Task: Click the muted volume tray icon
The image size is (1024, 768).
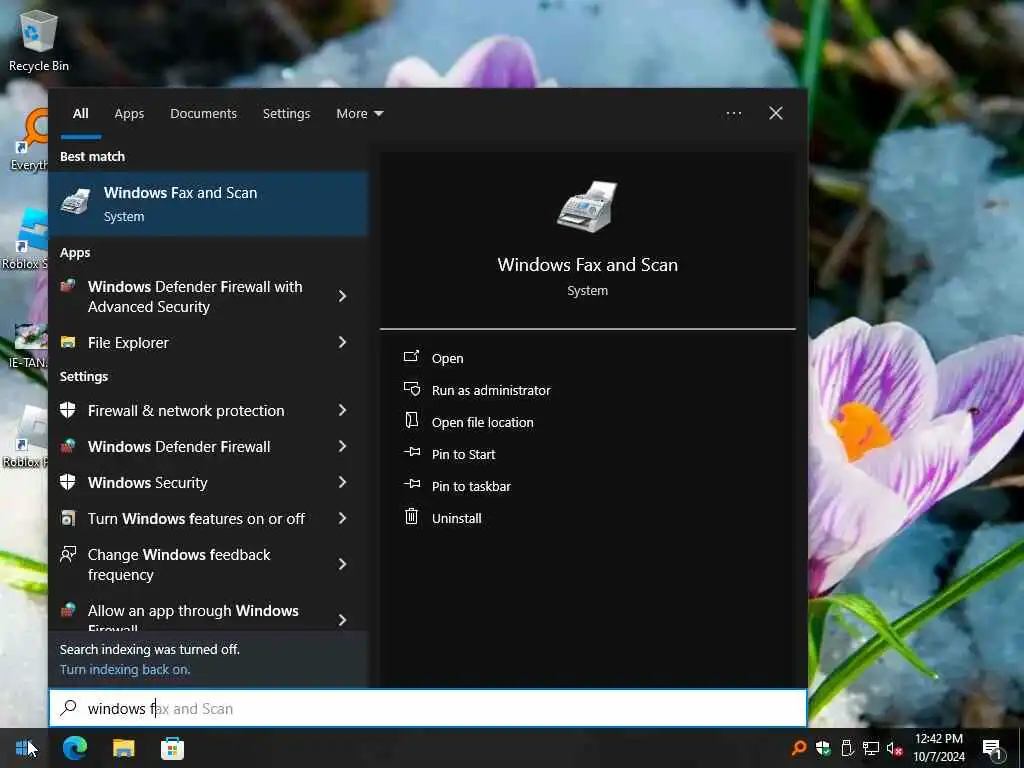Action: point(894,749)
